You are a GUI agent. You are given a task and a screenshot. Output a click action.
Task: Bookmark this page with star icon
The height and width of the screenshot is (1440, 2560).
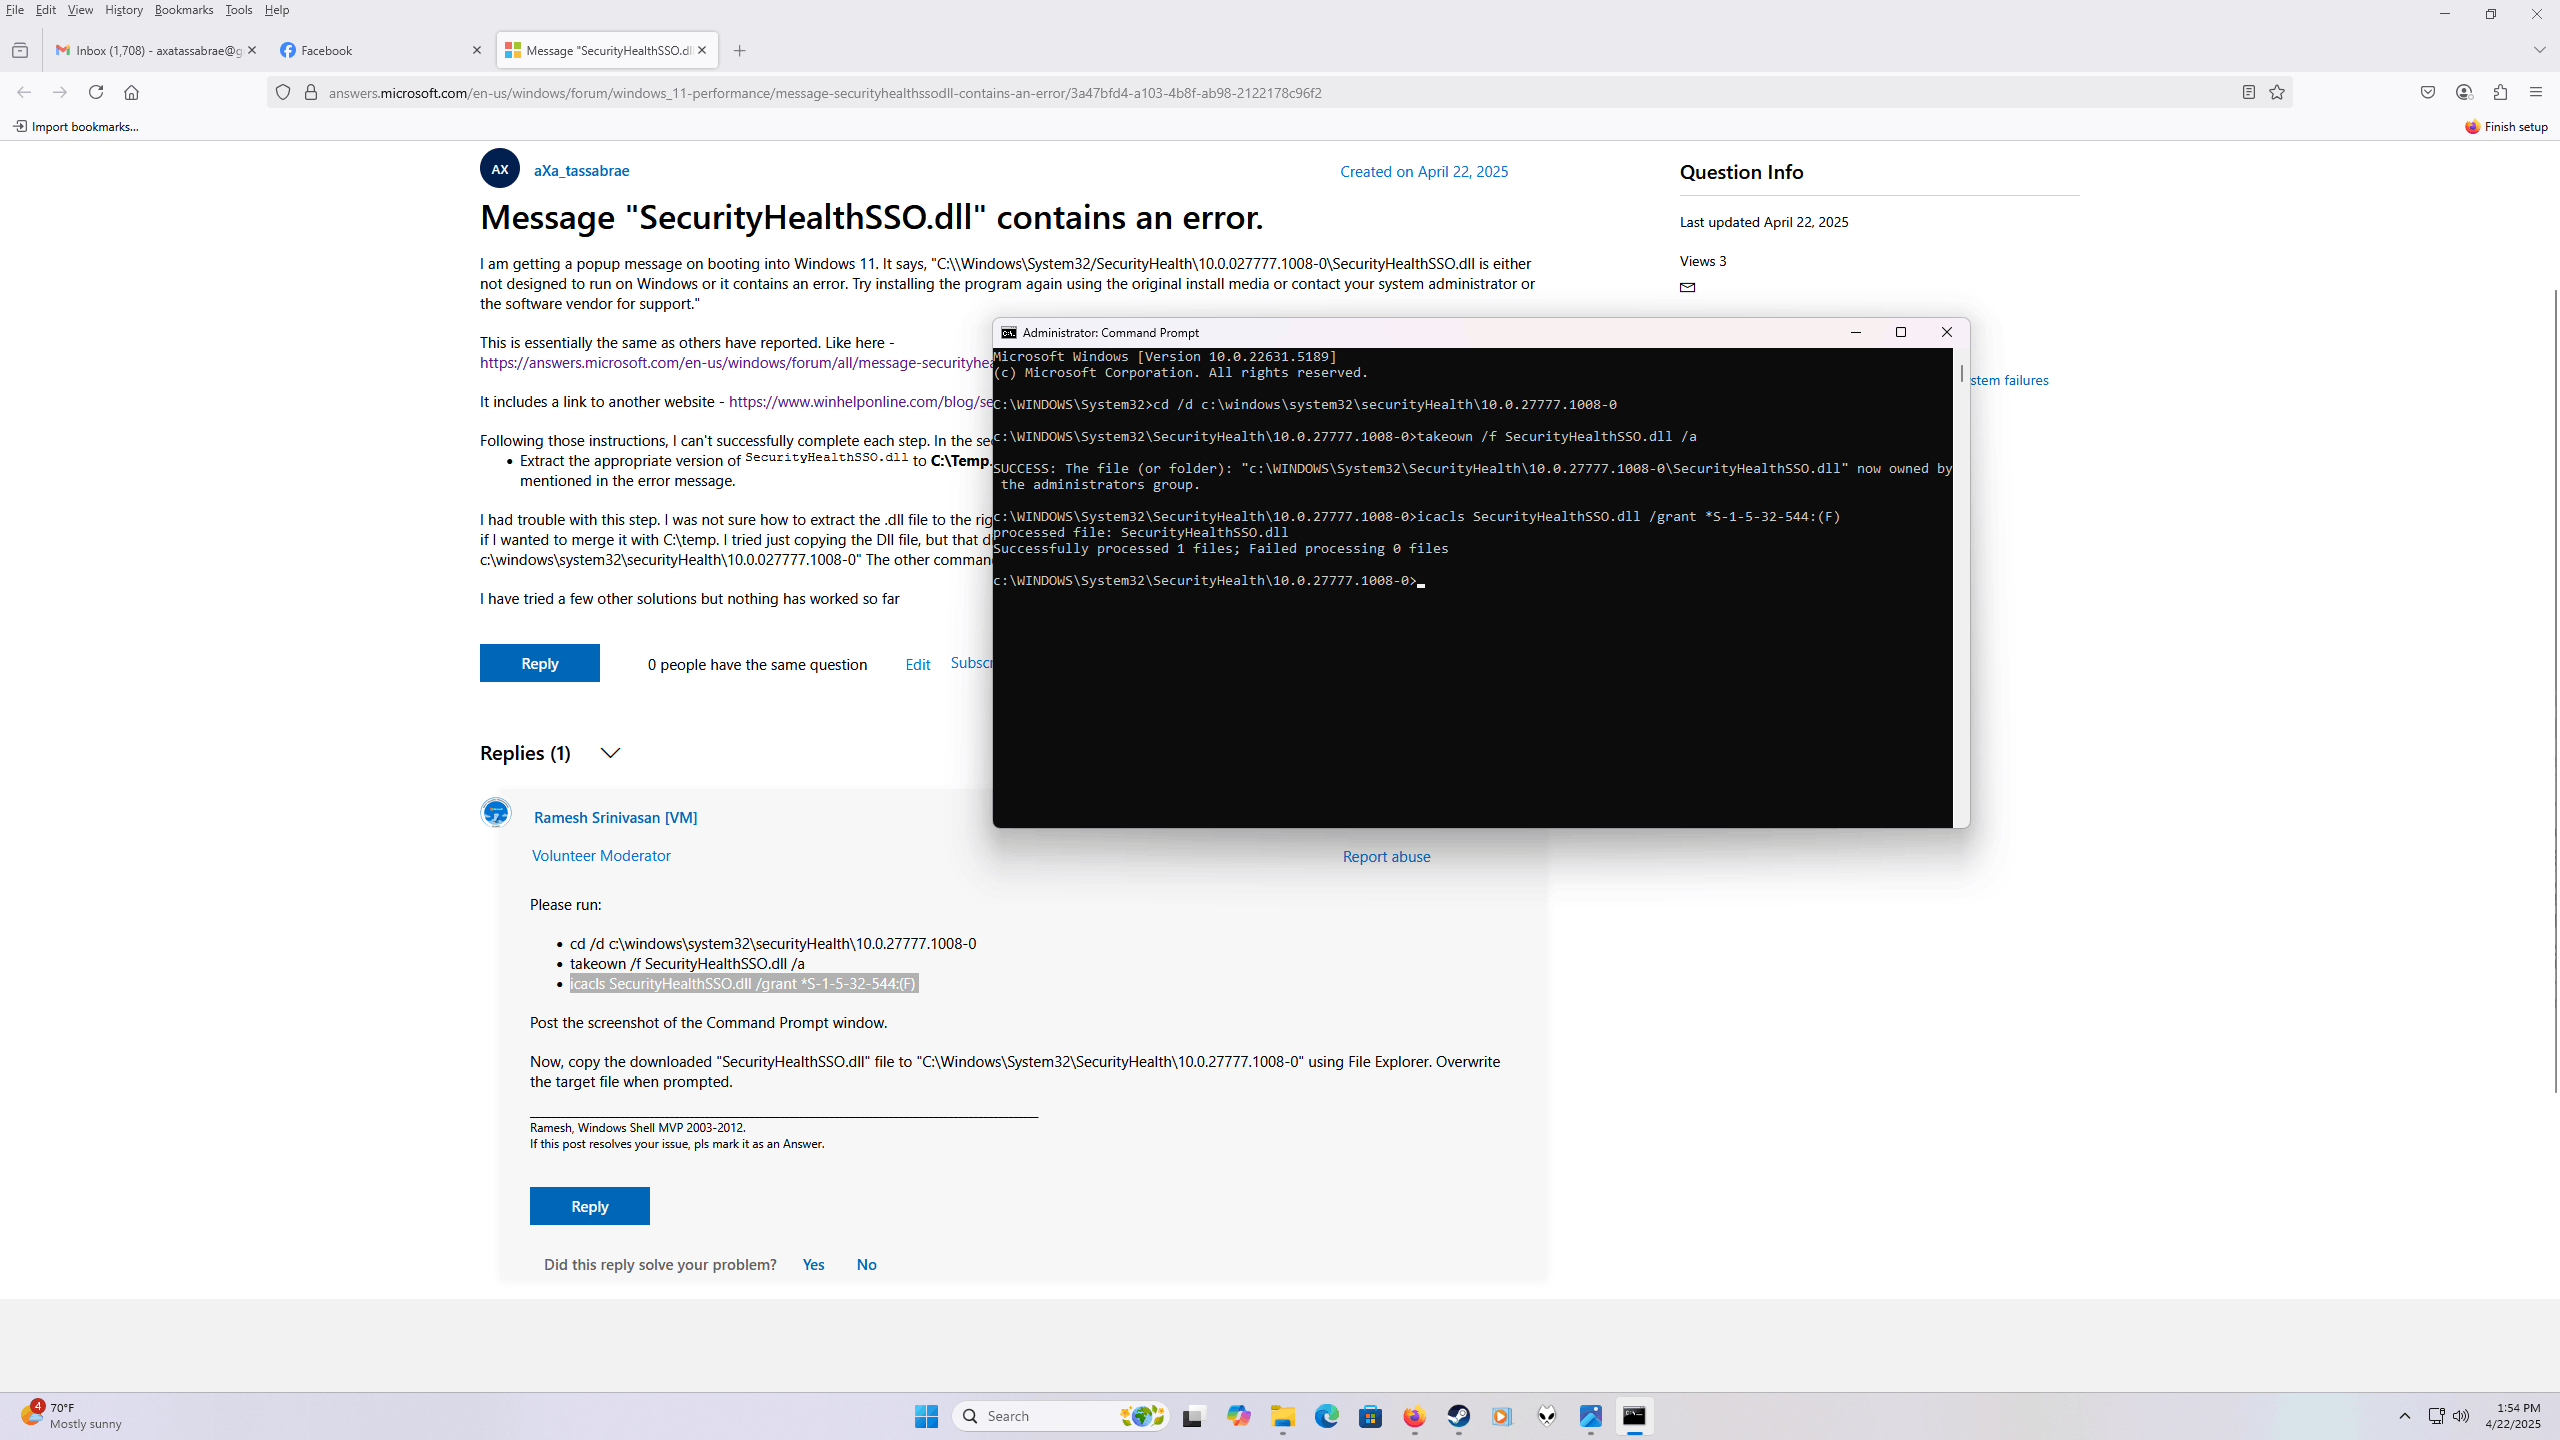(2277, 92)
